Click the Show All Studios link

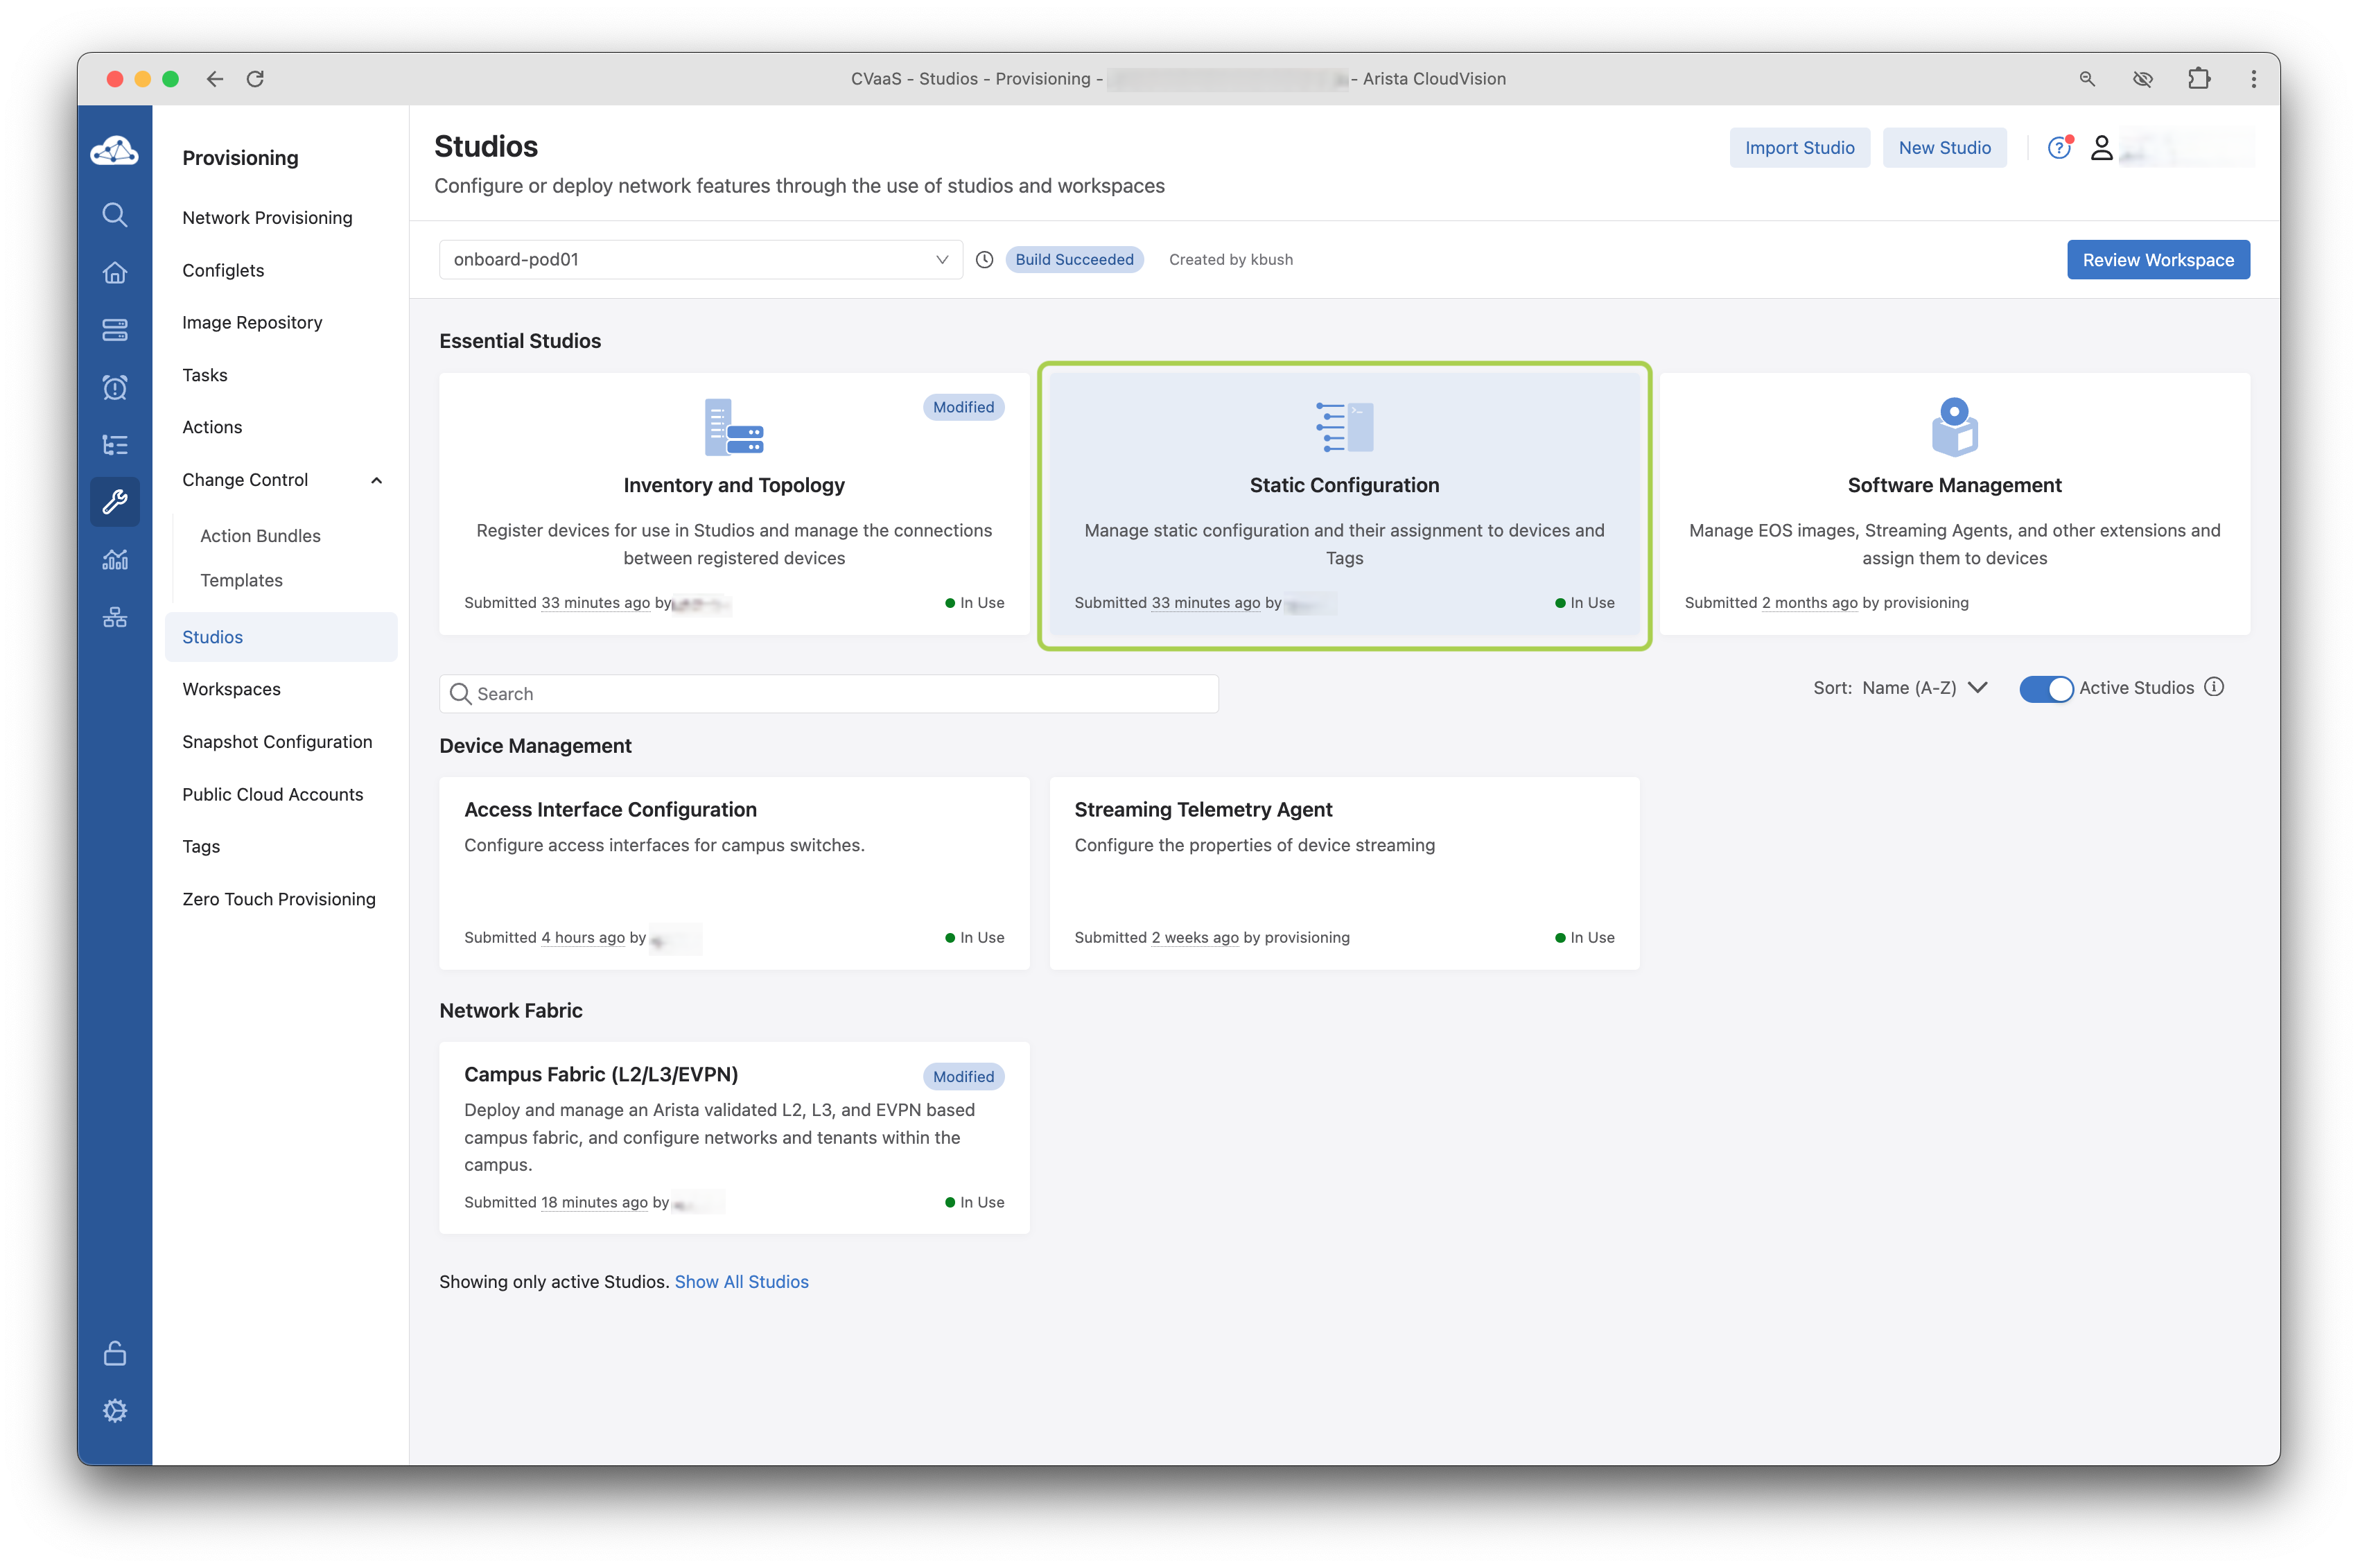click(741, 1282)
